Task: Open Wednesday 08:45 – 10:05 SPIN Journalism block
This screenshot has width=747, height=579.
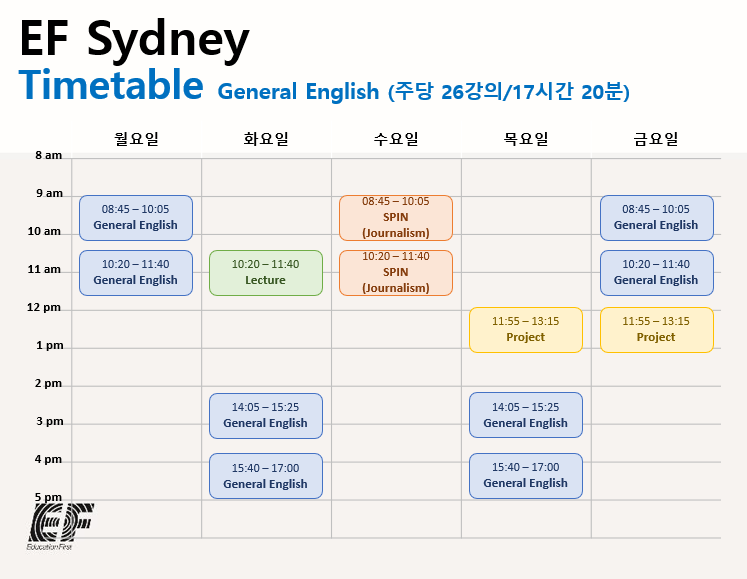Action: pyautogui.click(x=396, y=218)
